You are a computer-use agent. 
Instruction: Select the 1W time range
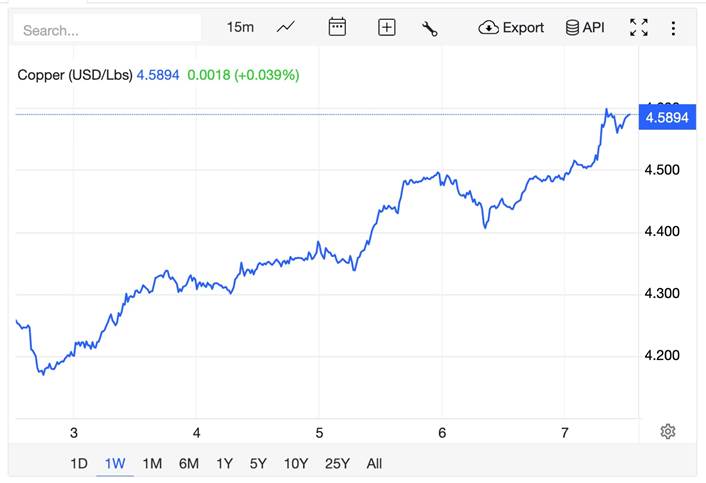115,463
